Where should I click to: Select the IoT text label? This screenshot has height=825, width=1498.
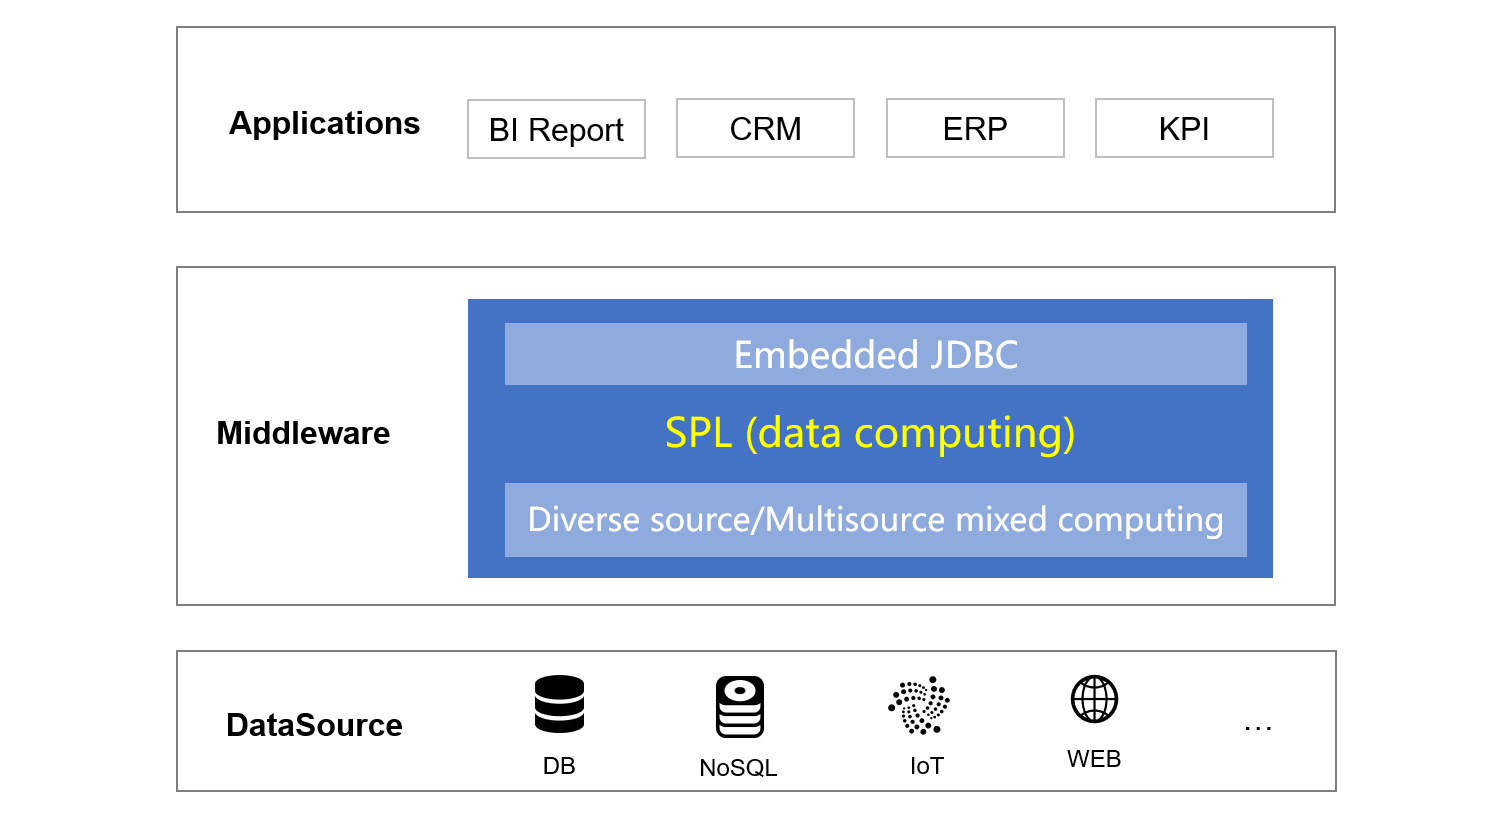pyautogui.click(x=926, y=766)
